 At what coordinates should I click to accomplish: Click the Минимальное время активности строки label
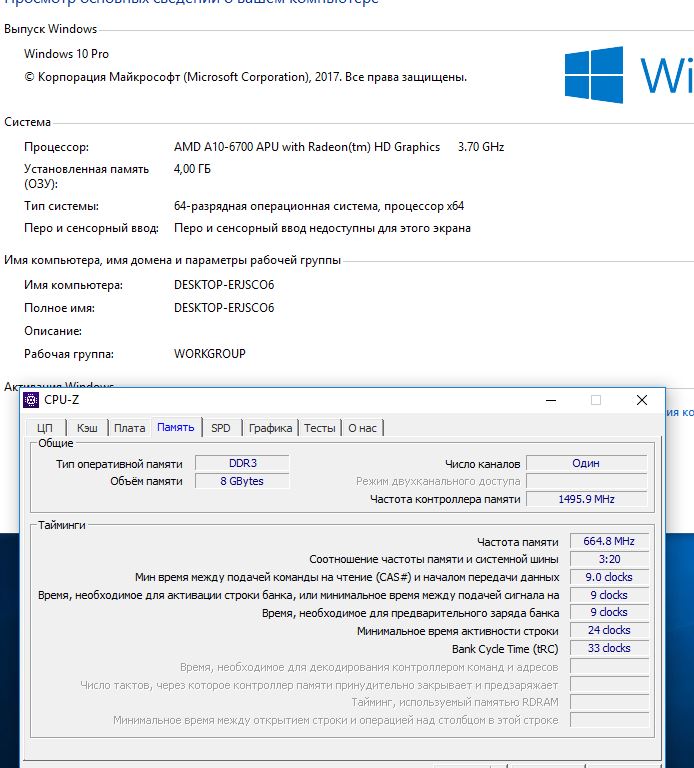[457, 631]
